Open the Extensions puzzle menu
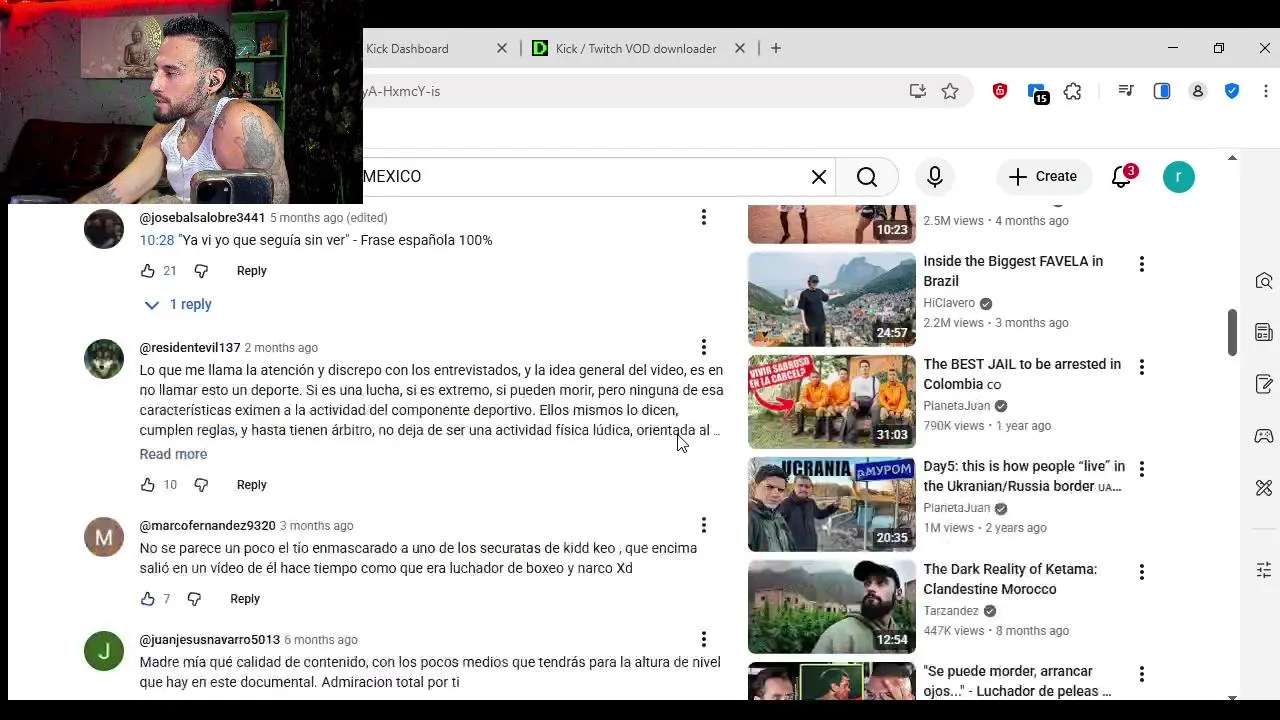The height and width of the screenshot is (720, 1280). [1073, 91]
